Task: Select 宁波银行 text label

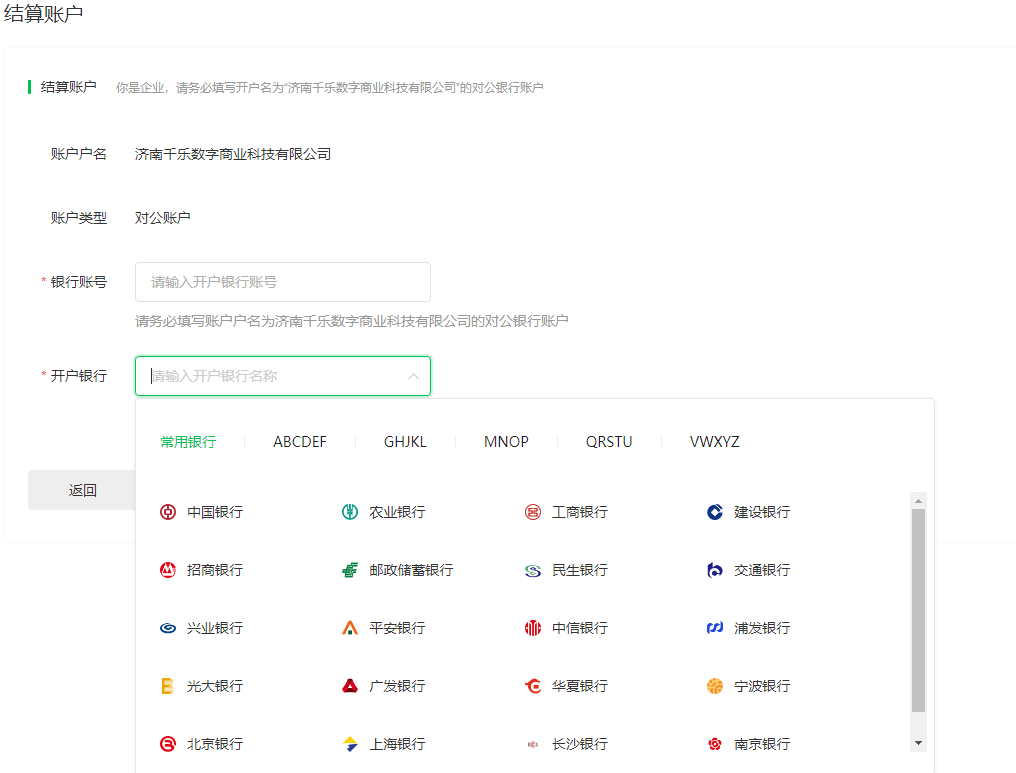Action: point(762,686)
